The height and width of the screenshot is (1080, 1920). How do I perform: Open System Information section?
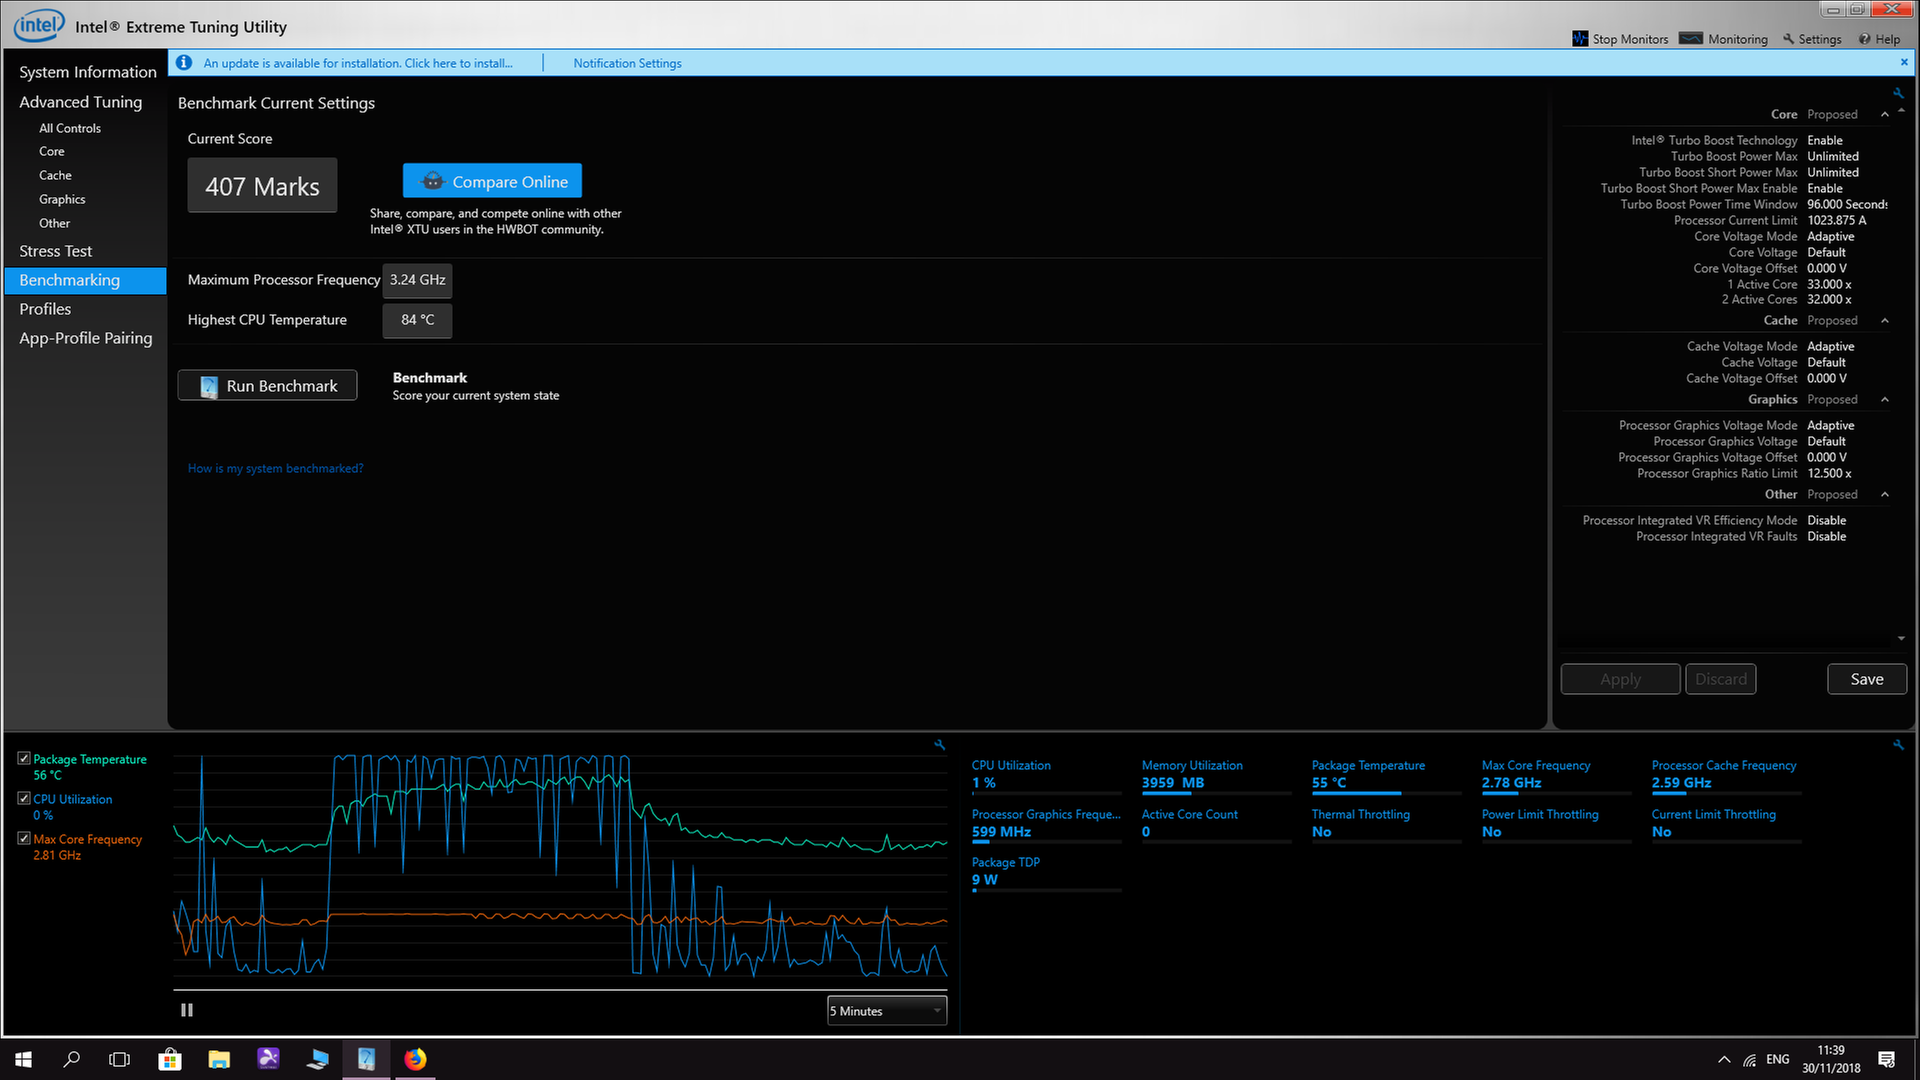[x=88, y=72]
